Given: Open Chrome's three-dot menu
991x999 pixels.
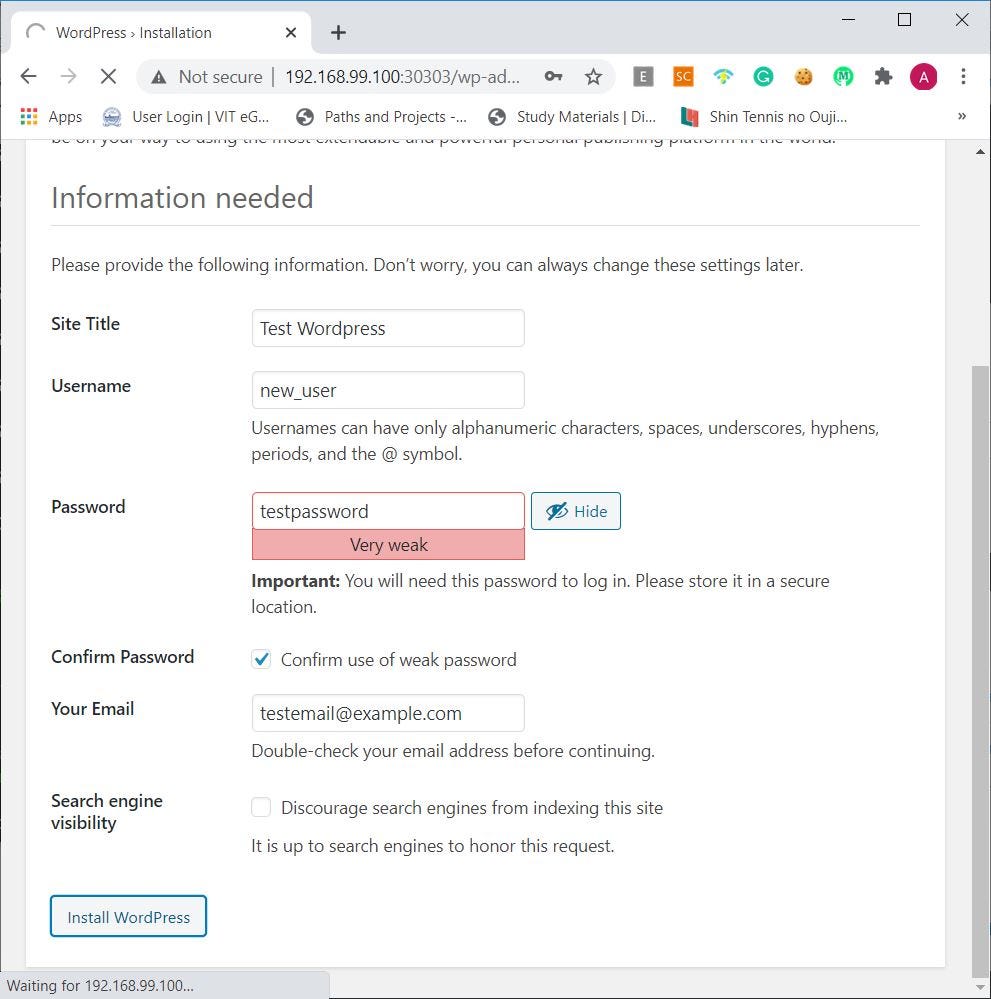Looking at the screenshot, I should point(964,77).
